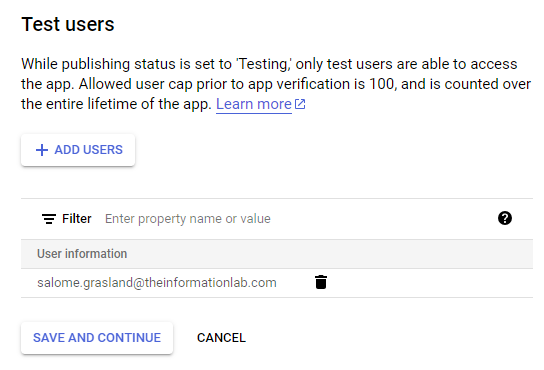Click the filter lines icon
The image size is (544, 370).
tap(49, 219)
